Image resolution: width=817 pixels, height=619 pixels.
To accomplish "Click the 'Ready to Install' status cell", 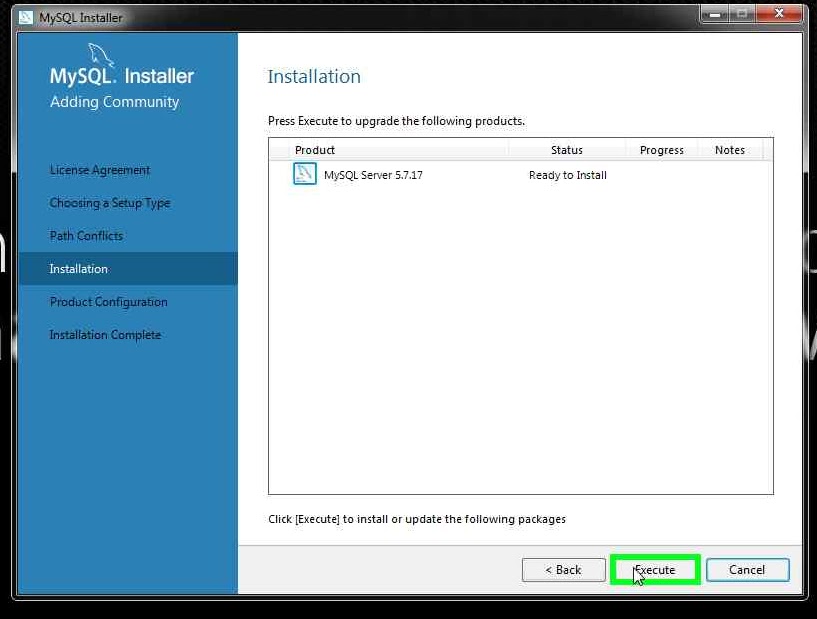I will [x=568, y=175].
